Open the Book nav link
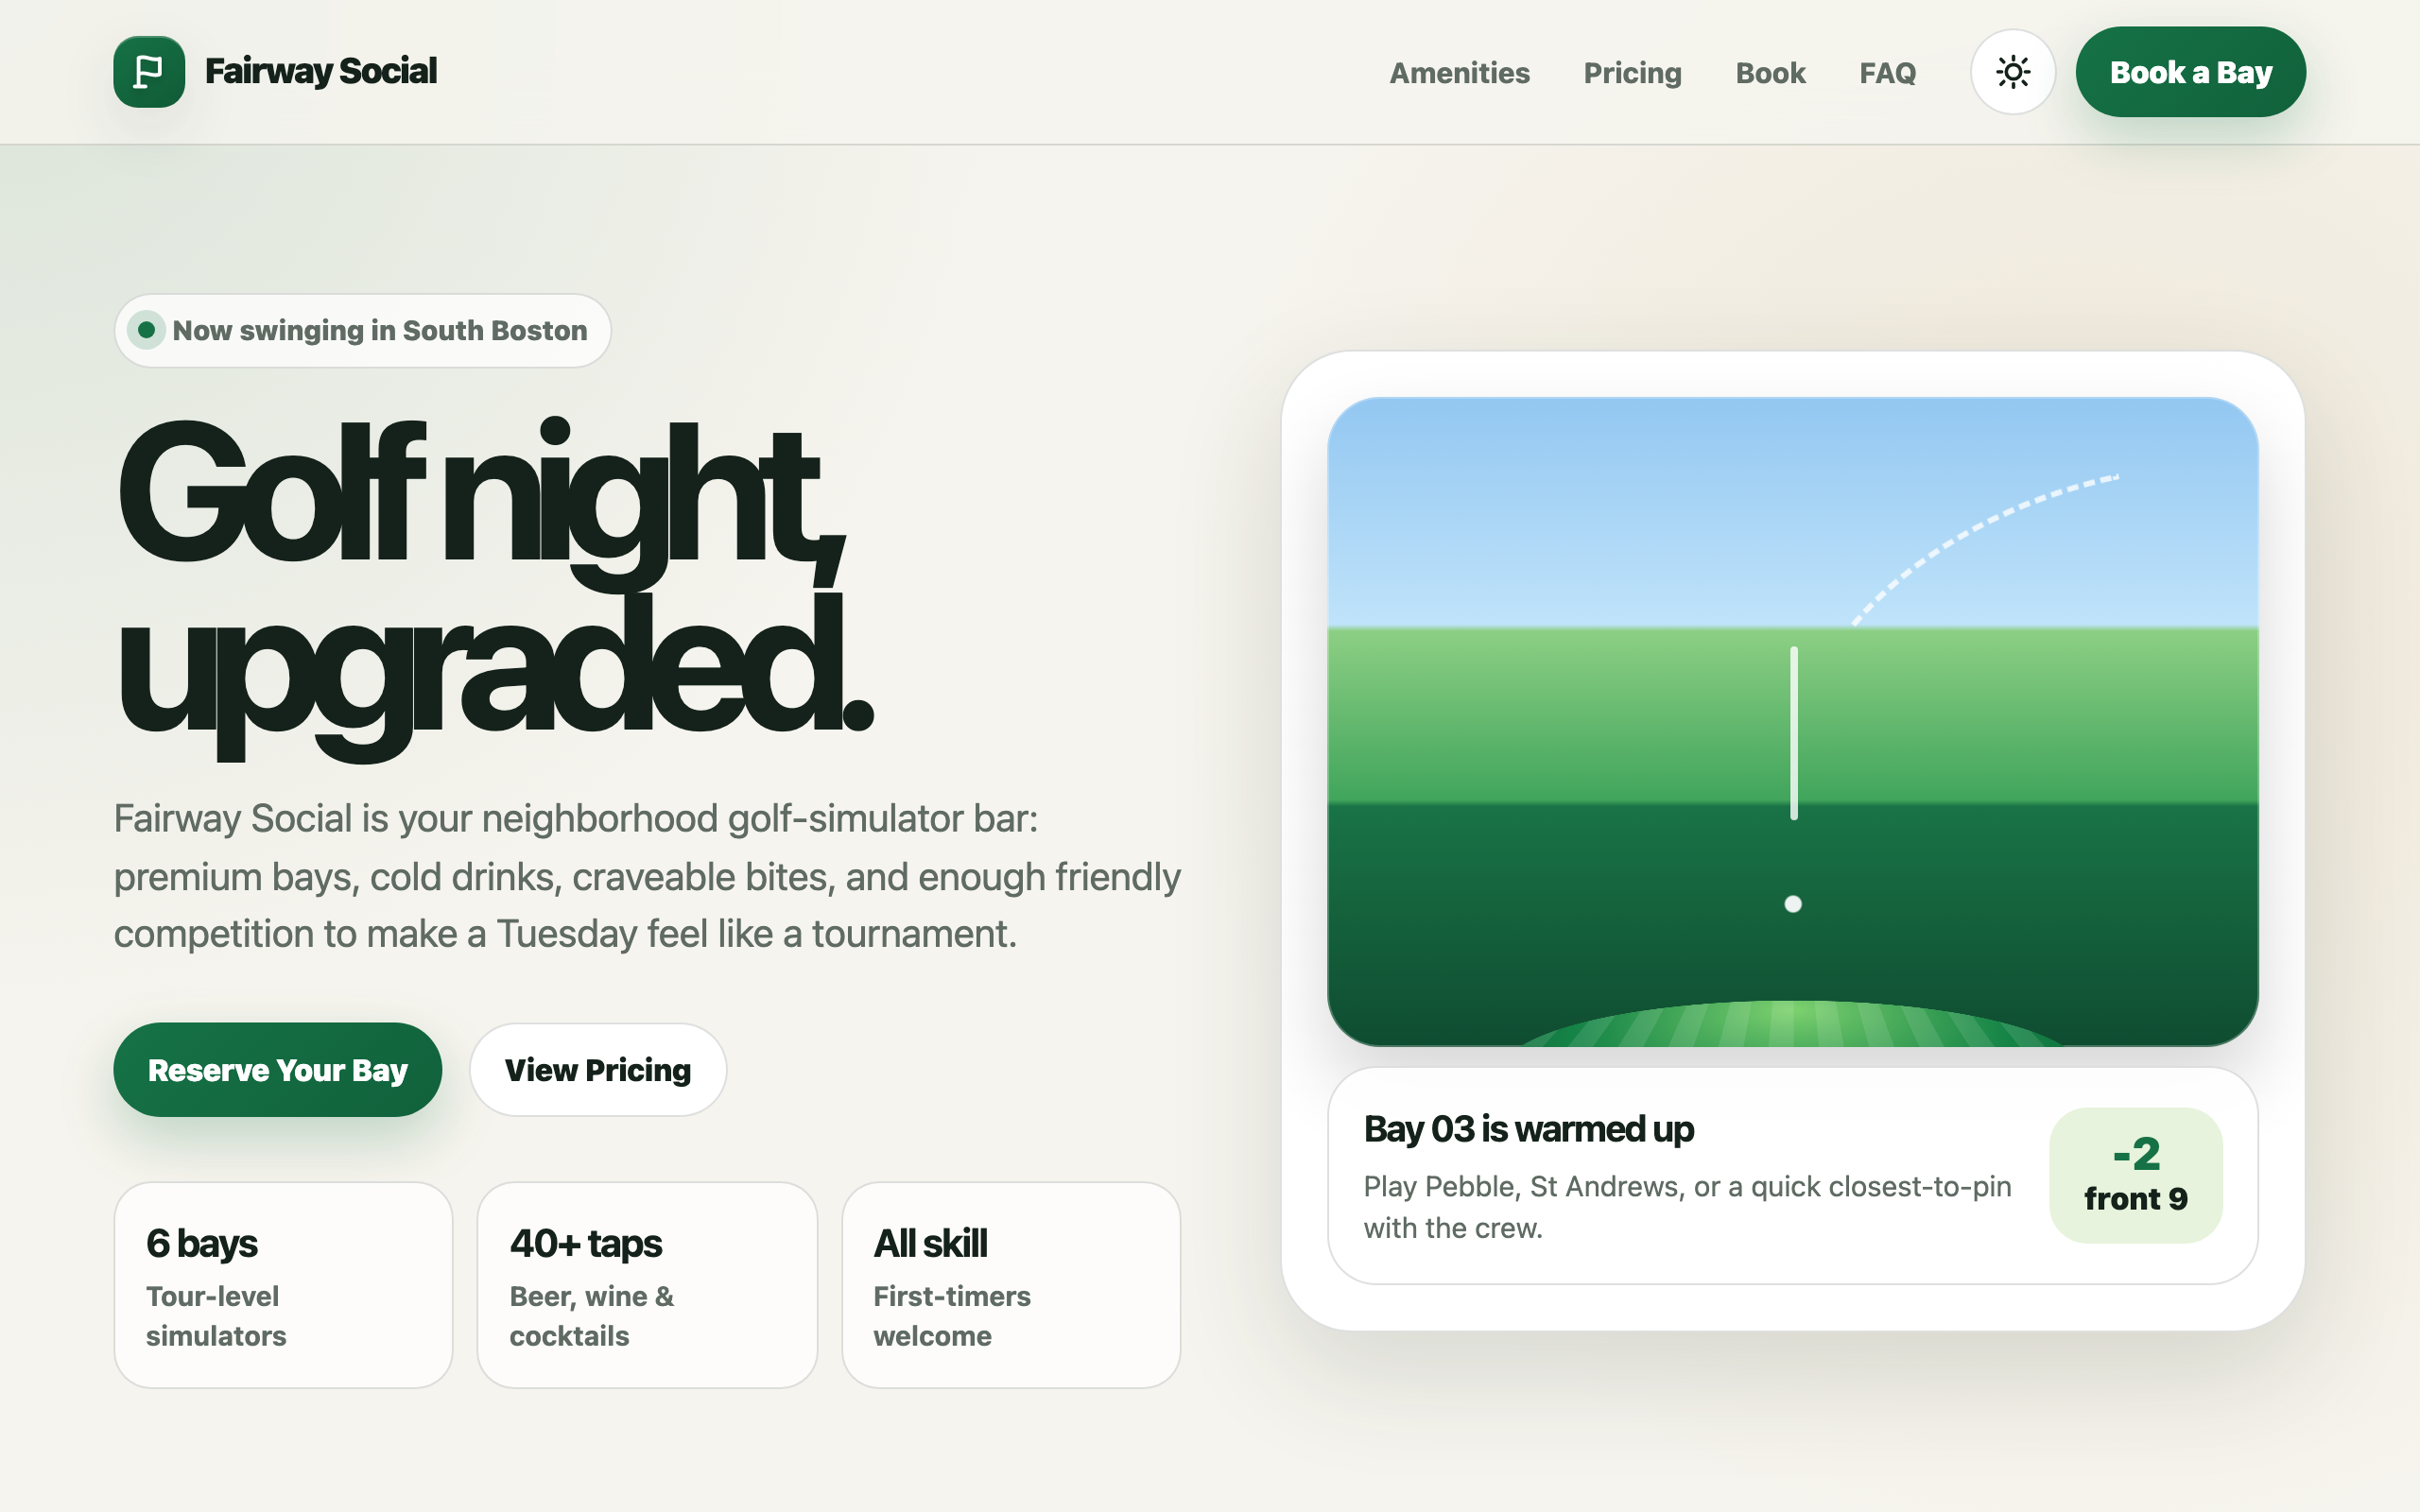The image size is (2420, 1512). (1770, 73)
